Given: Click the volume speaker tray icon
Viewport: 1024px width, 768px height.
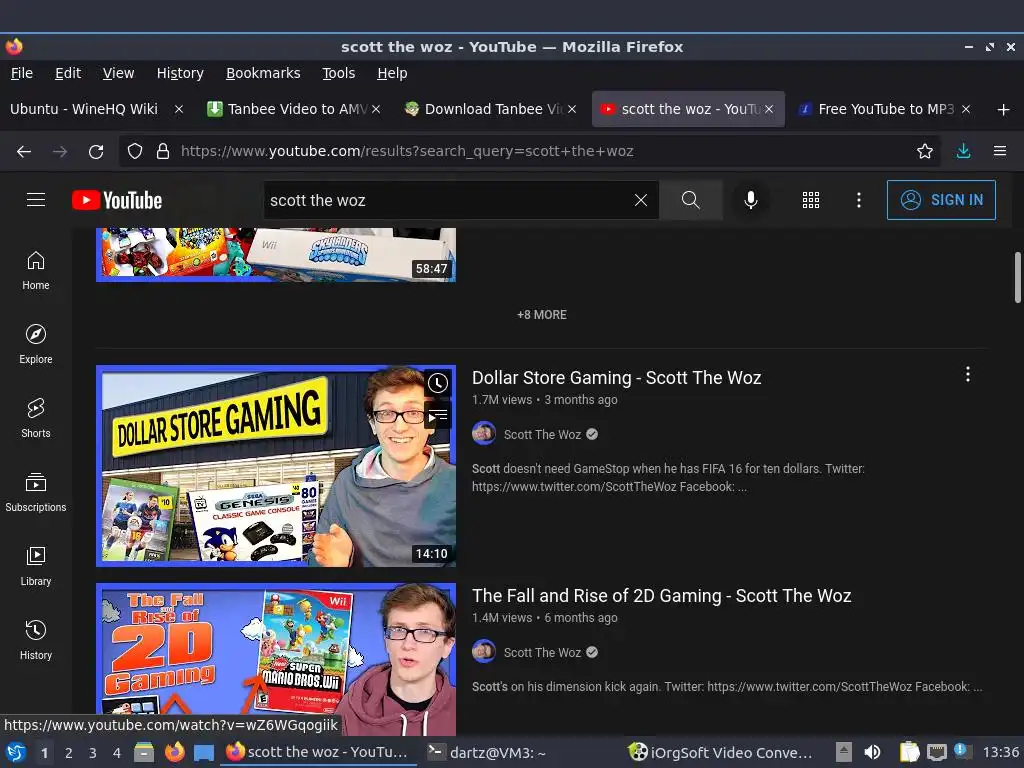Looking at the screenshot, I should (x=872, y=752).
